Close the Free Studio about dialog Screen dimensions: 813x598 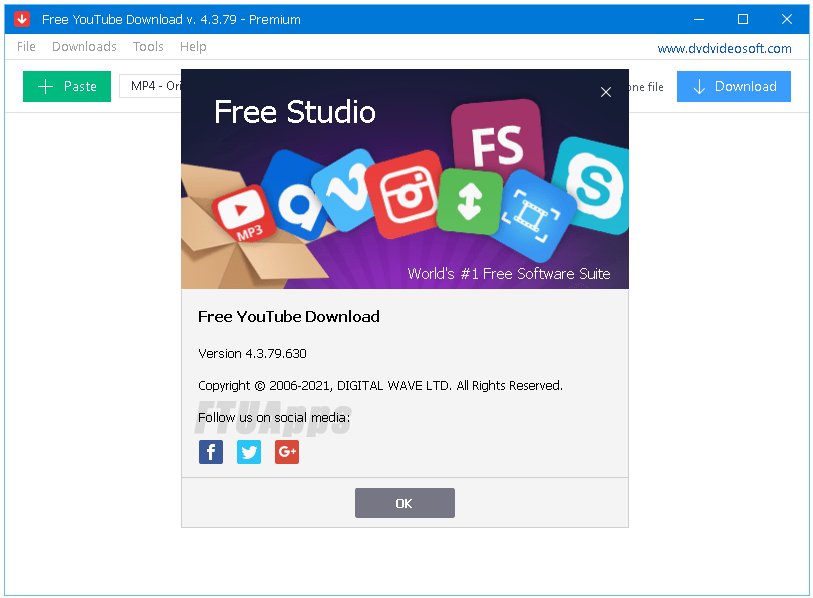click(x=606, y=92)
